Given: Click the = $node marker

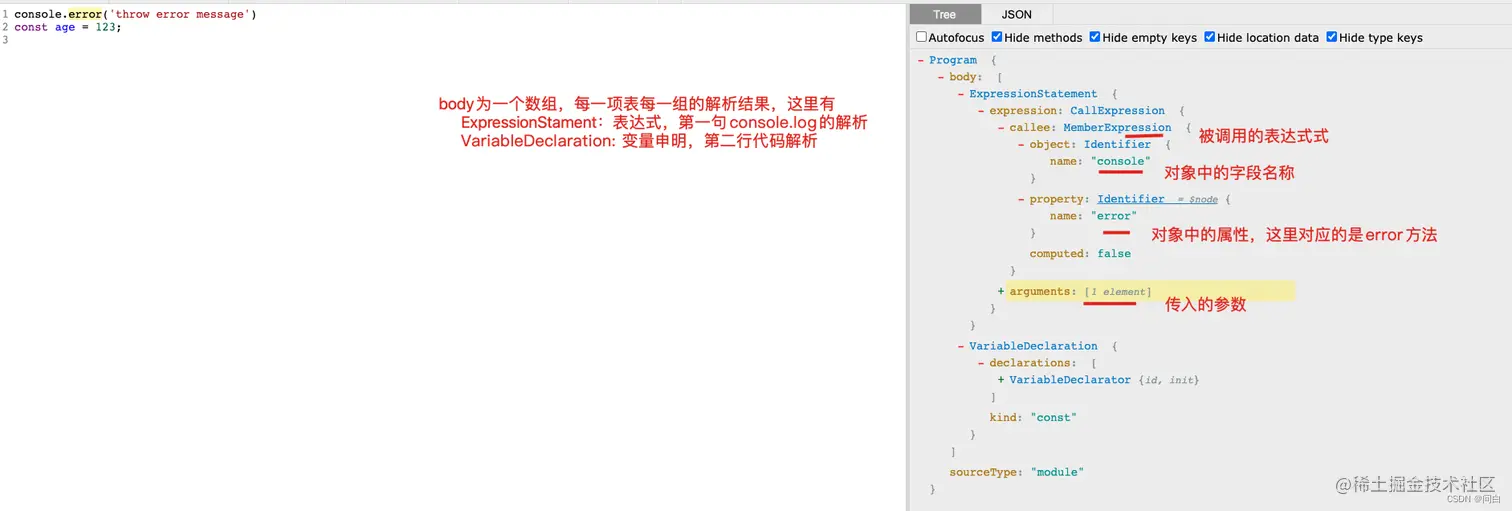Looking at the screenshot, I should 1197,199.
